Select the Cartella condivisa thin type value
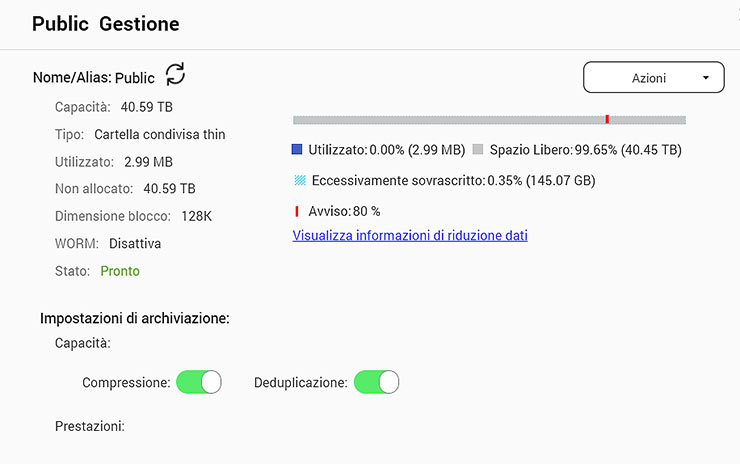This screenshot has width=740, height=464. click(x=160, y=134)
